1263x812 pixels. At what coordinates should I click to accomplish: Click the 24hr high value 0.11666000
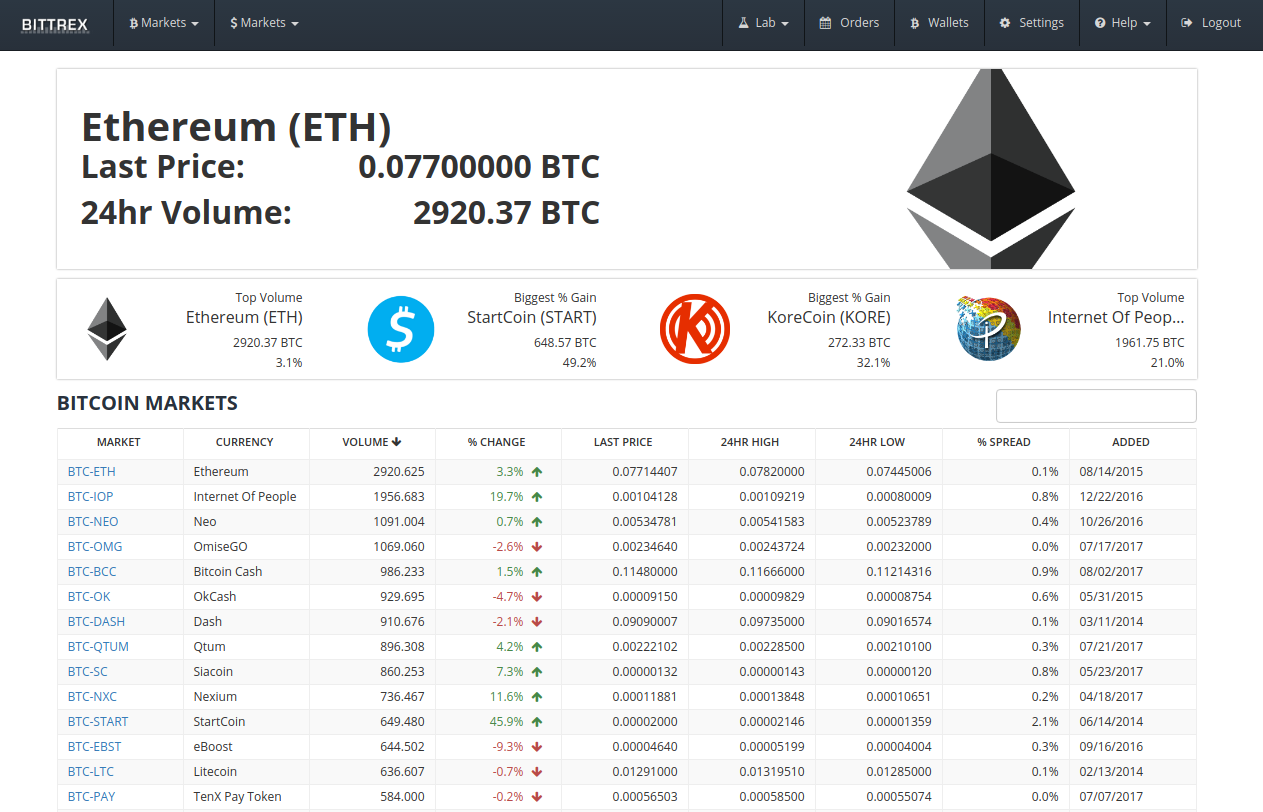[x=772, y=572]
